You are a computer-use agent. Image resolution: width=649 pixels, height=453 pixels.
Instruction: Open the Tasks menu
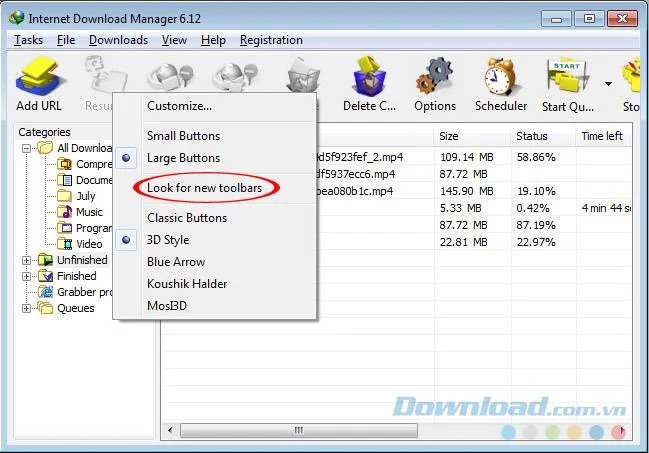pos(29,40)
